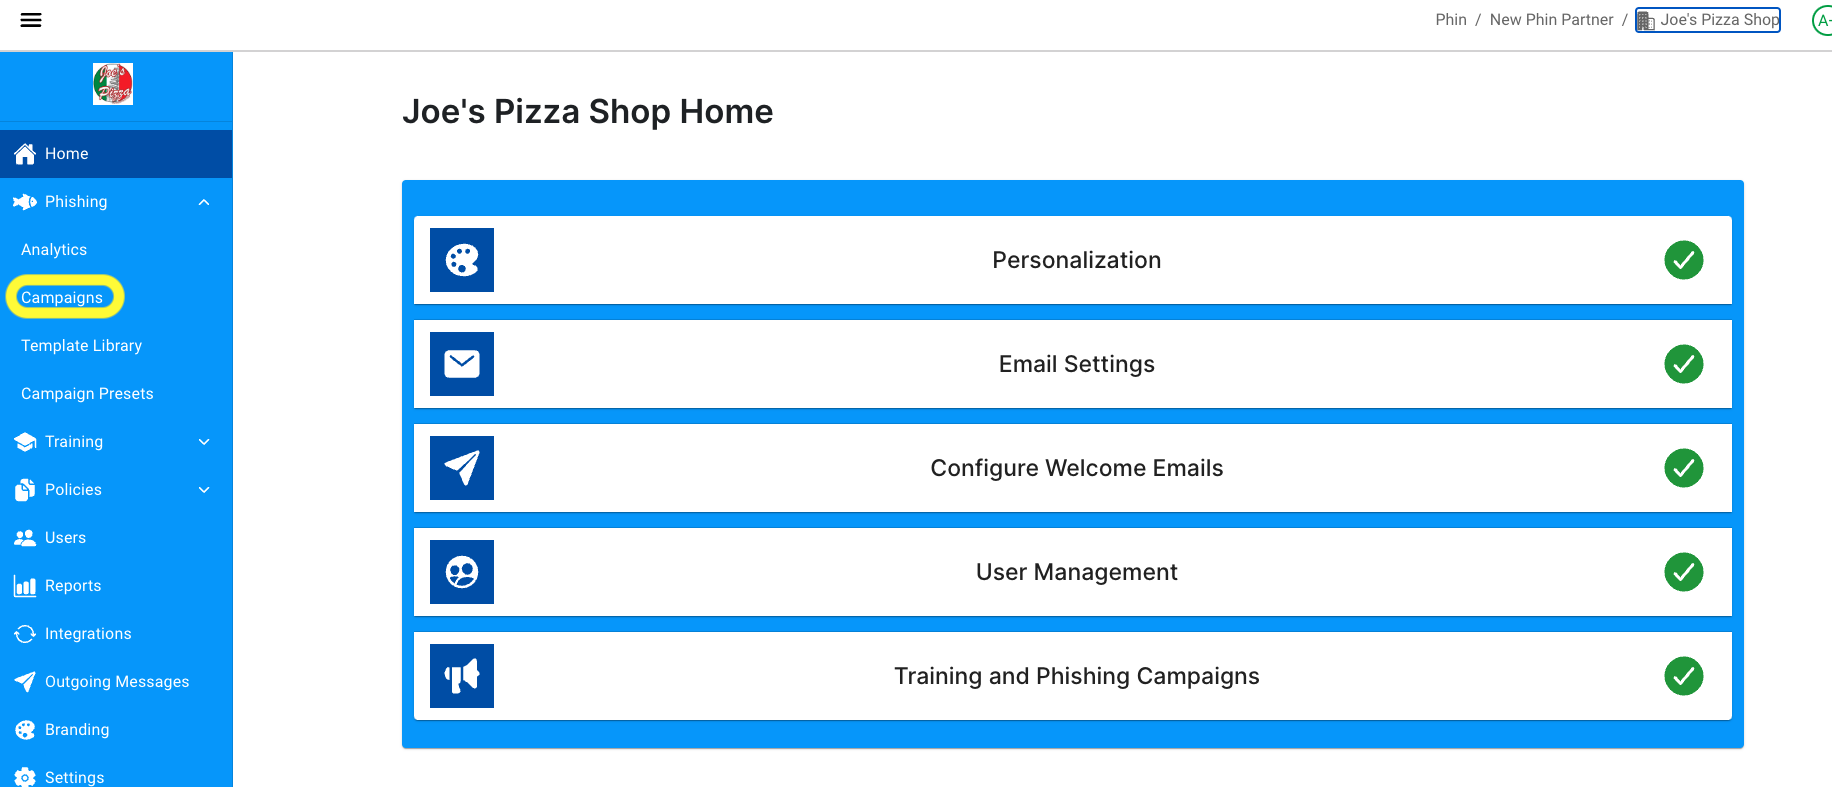Expand the Training section chevron

(204, 442)
